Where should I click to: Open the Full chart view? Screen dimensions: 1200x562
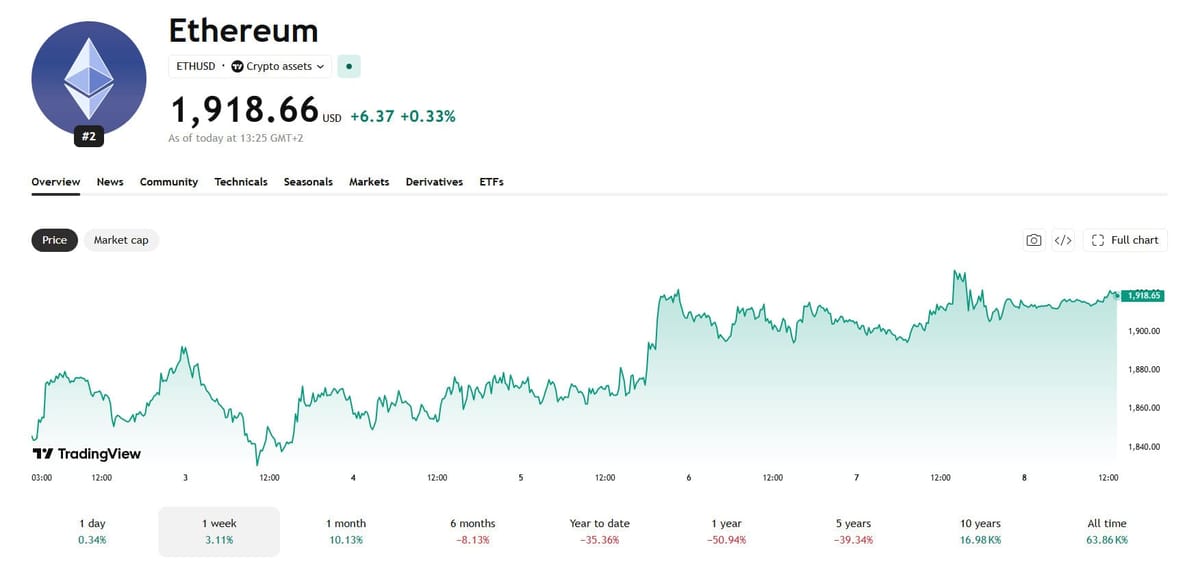tap(1125, 240)
